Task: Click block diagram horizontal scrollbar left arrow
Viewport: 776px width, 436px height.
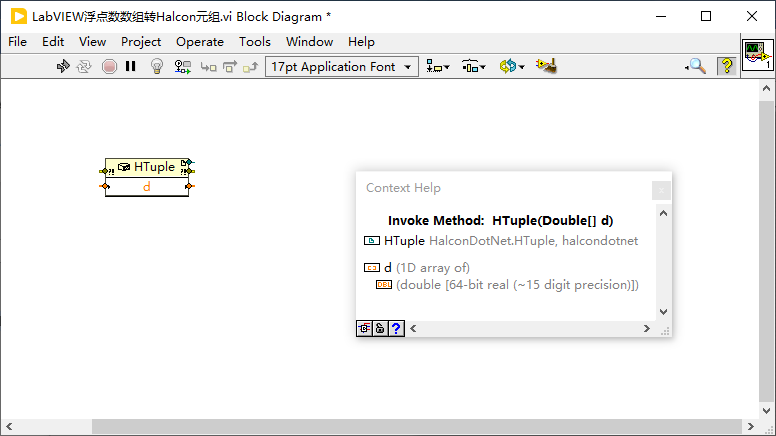Action: click(x=9, y=426)
